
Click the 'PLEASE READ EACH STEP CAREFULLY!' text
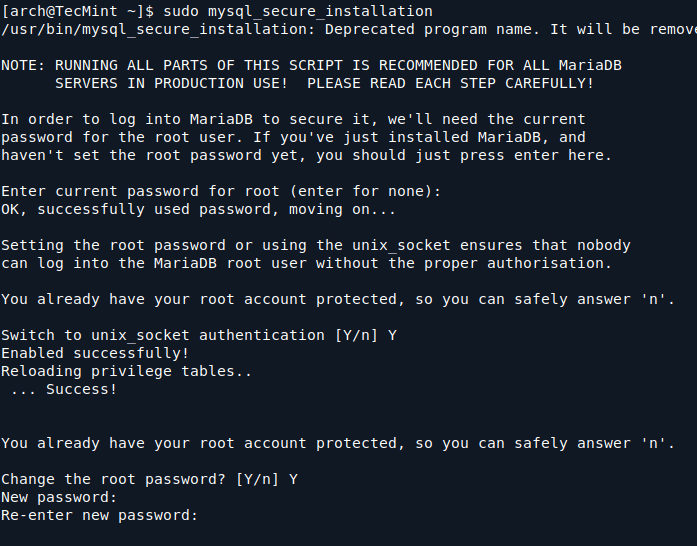[x=451, y=83]
